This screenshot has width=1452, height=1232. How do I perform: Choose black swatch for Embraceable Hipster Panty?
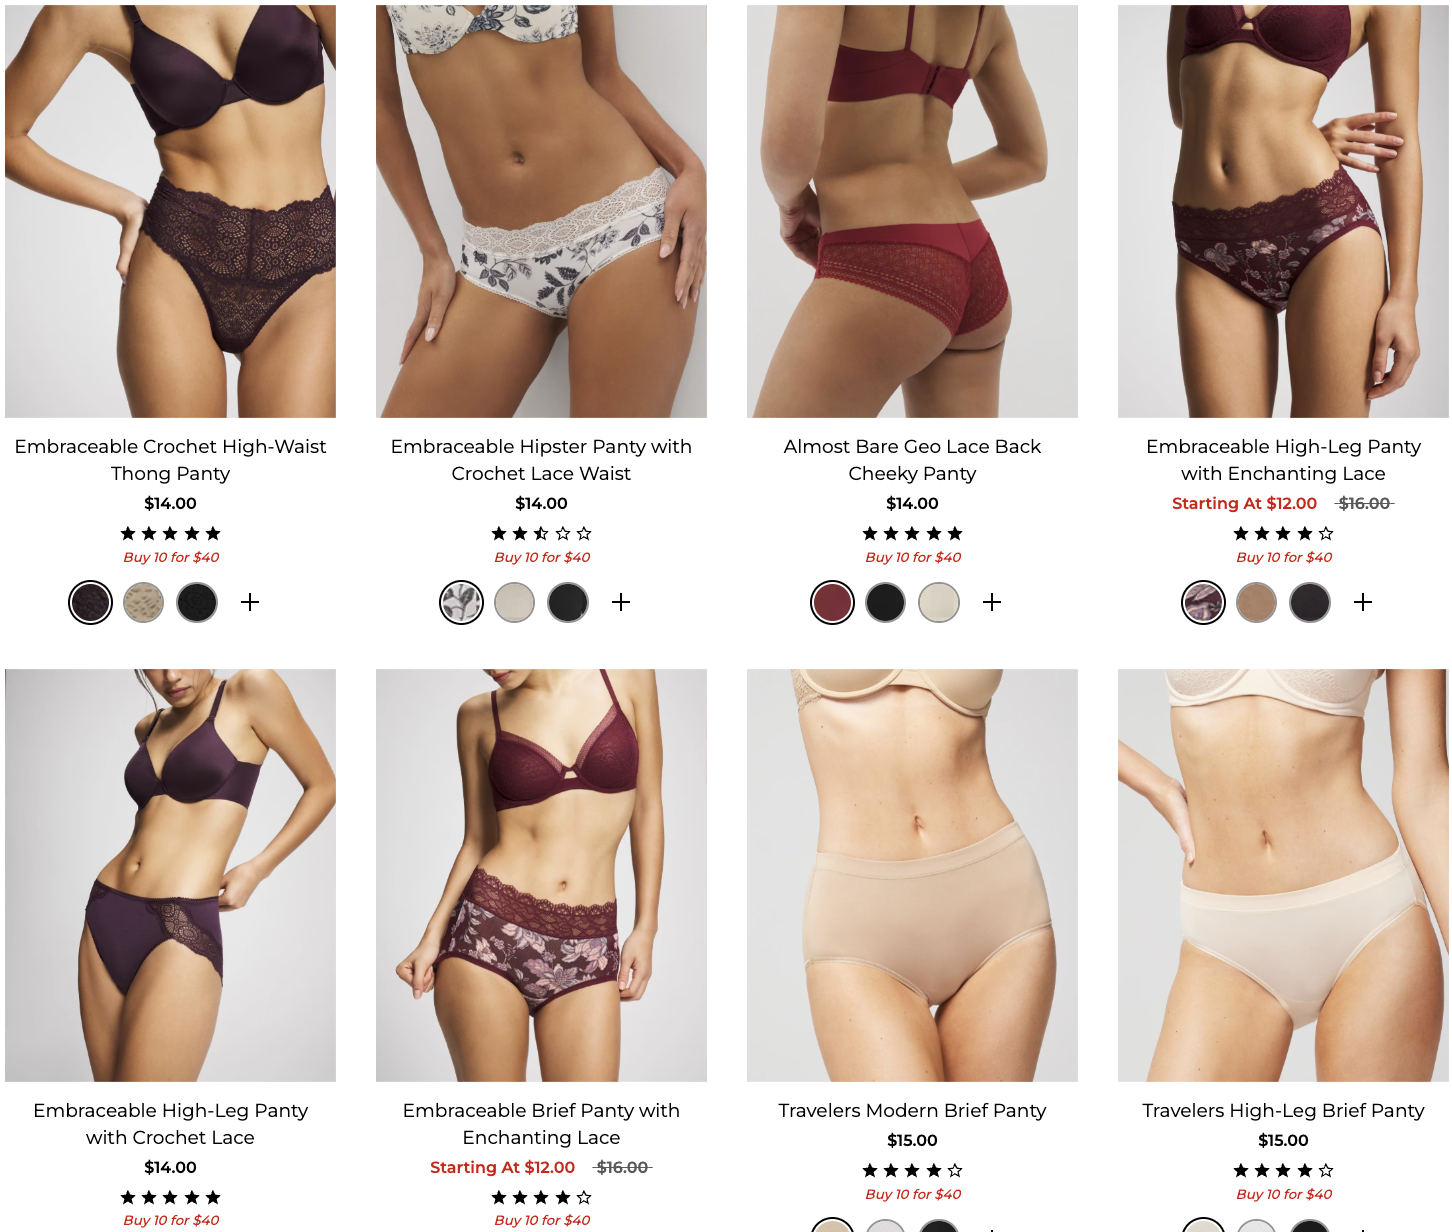click(568, 602)
